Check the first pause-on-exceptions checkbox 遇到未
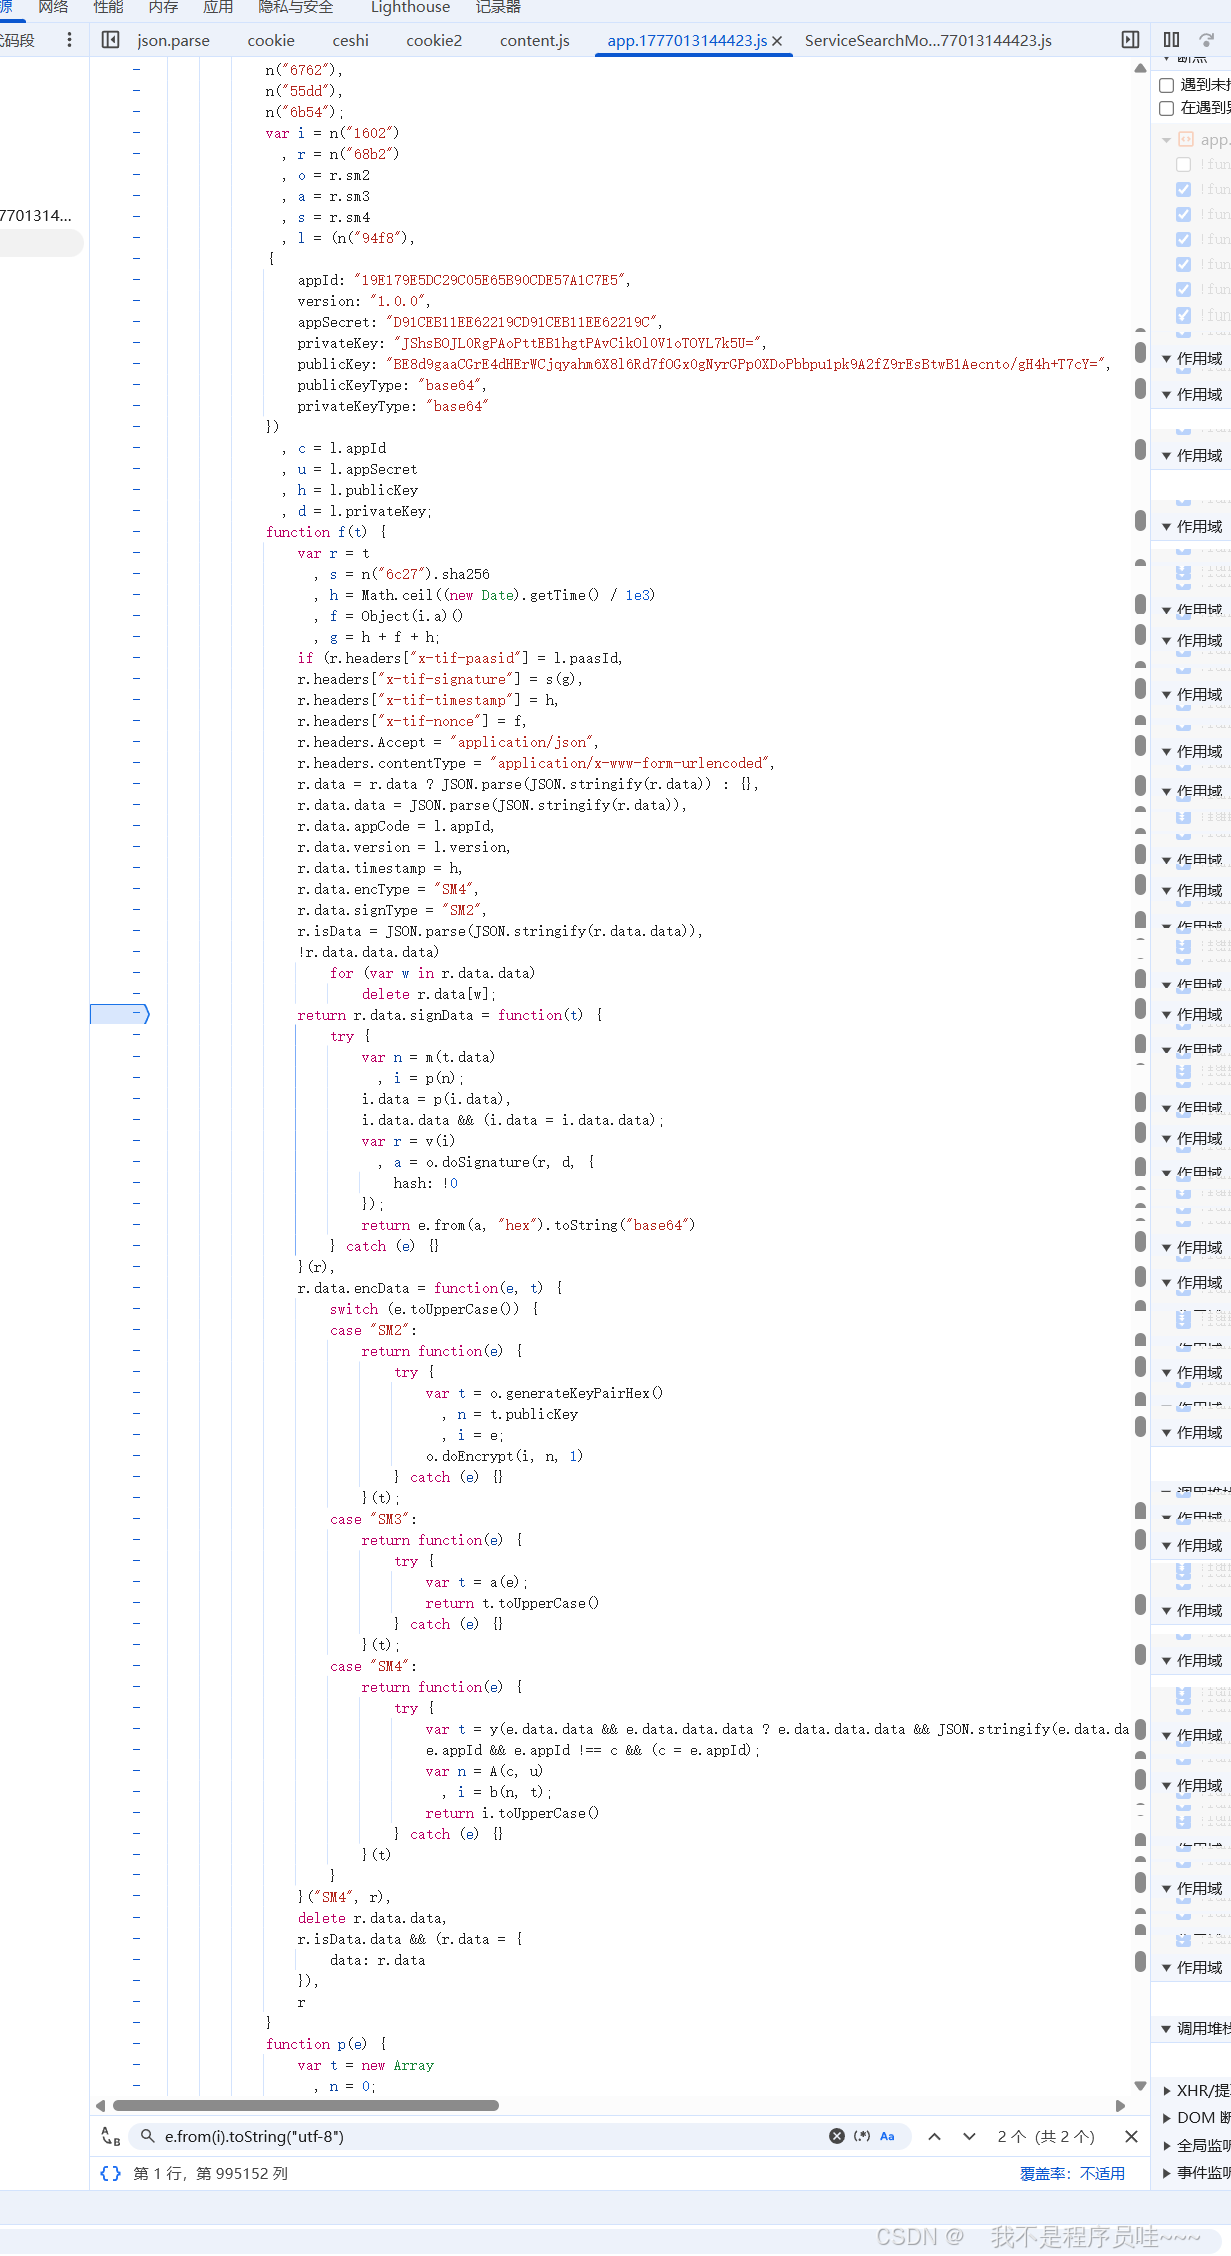Image resolution: width=1231 pixels, height=2256 pixels. 1166,85
